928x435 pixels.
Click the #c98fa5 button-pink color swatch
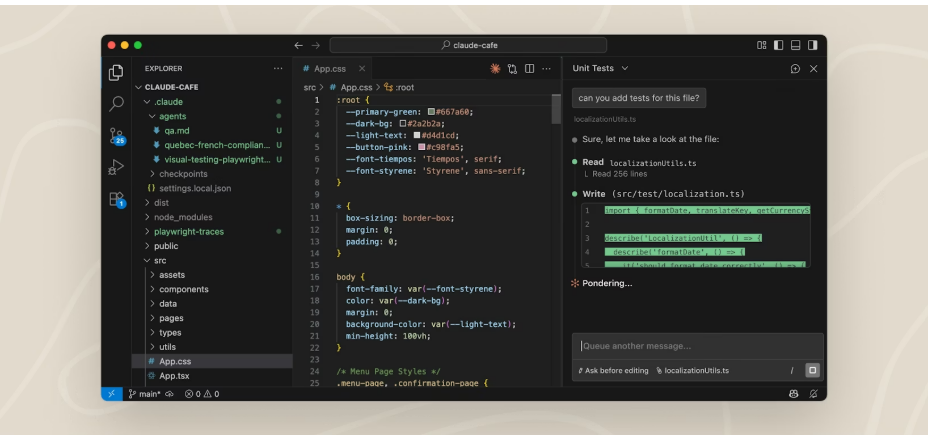tap(422, 147)
